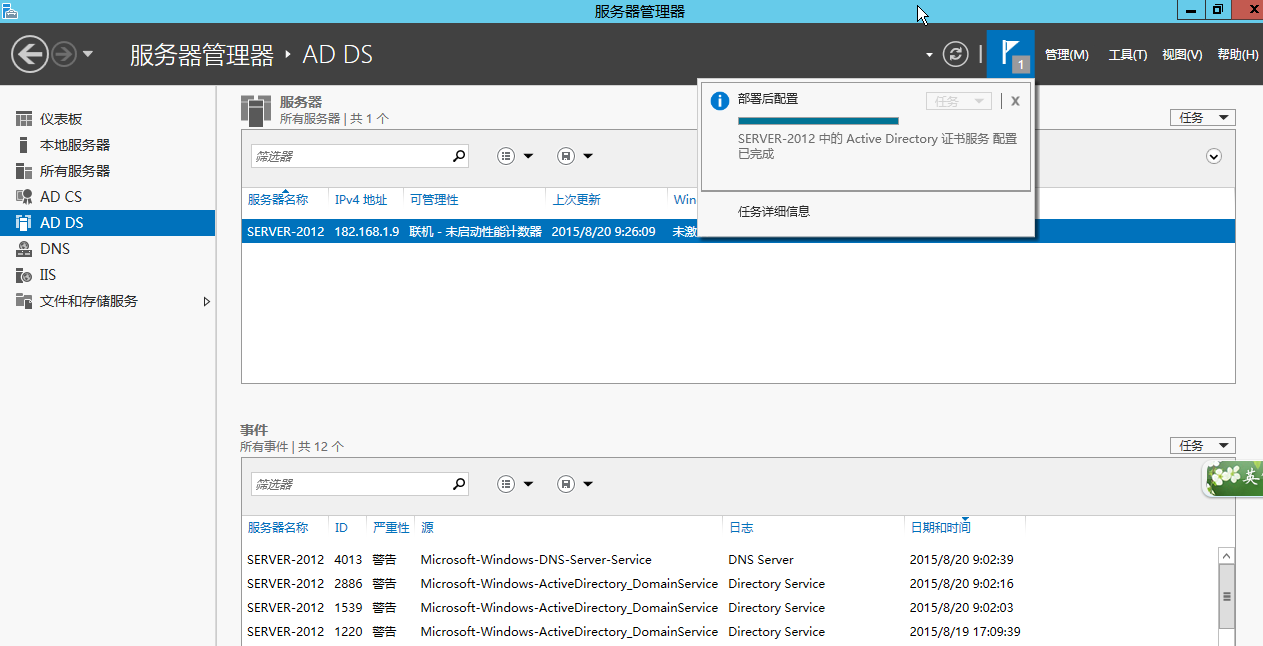Open 任务详细信息 link
This screenshot has width=1263, height=646.
pos(774,212)
